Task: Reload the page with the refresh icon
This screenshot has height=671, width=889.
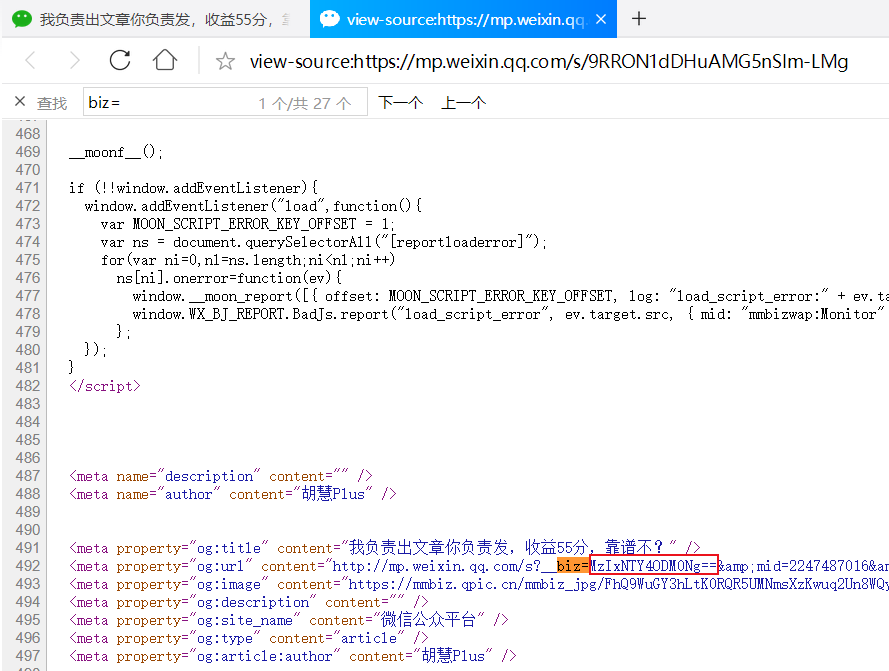Action: pyautogui.click(x=120, y=60)
